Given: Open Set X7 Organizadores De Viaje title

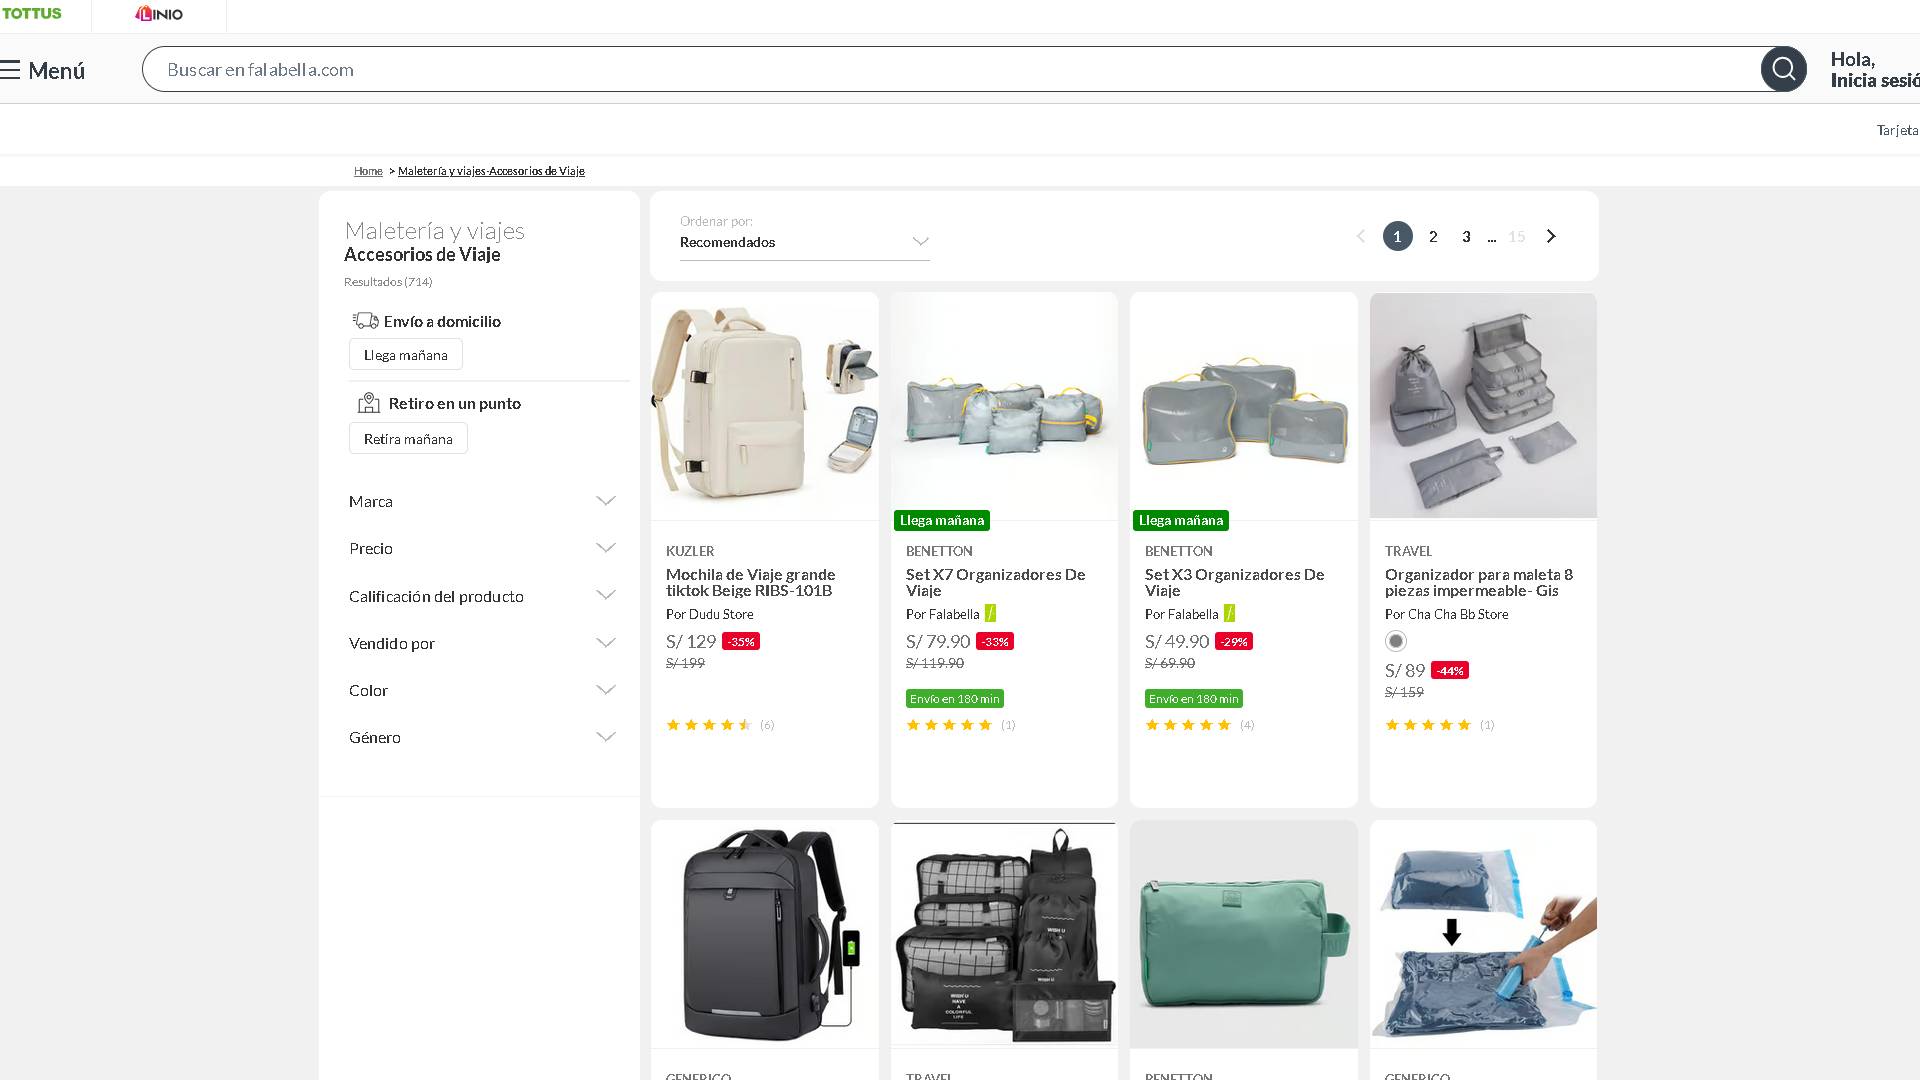Looking at the screenshot, I should pos(995,582).
